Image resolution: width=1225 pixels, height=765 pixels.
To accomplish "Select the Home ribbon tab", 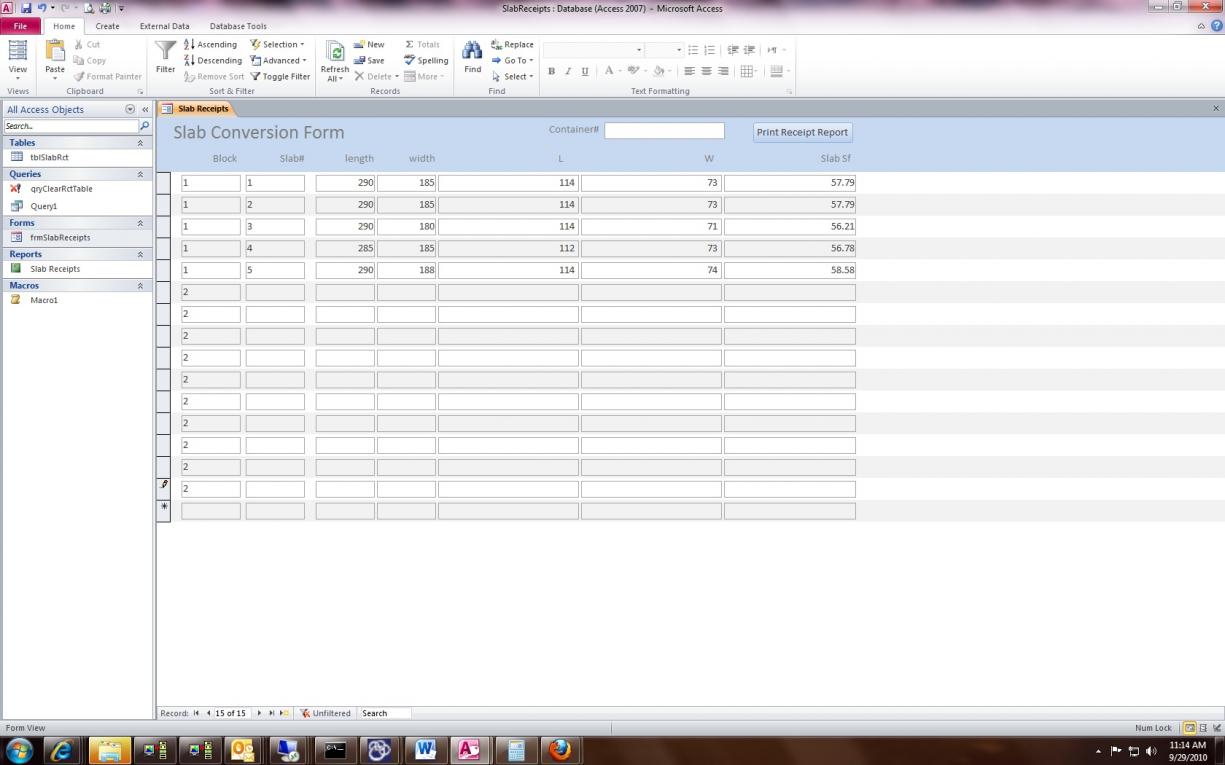I will tap(63, 26).
